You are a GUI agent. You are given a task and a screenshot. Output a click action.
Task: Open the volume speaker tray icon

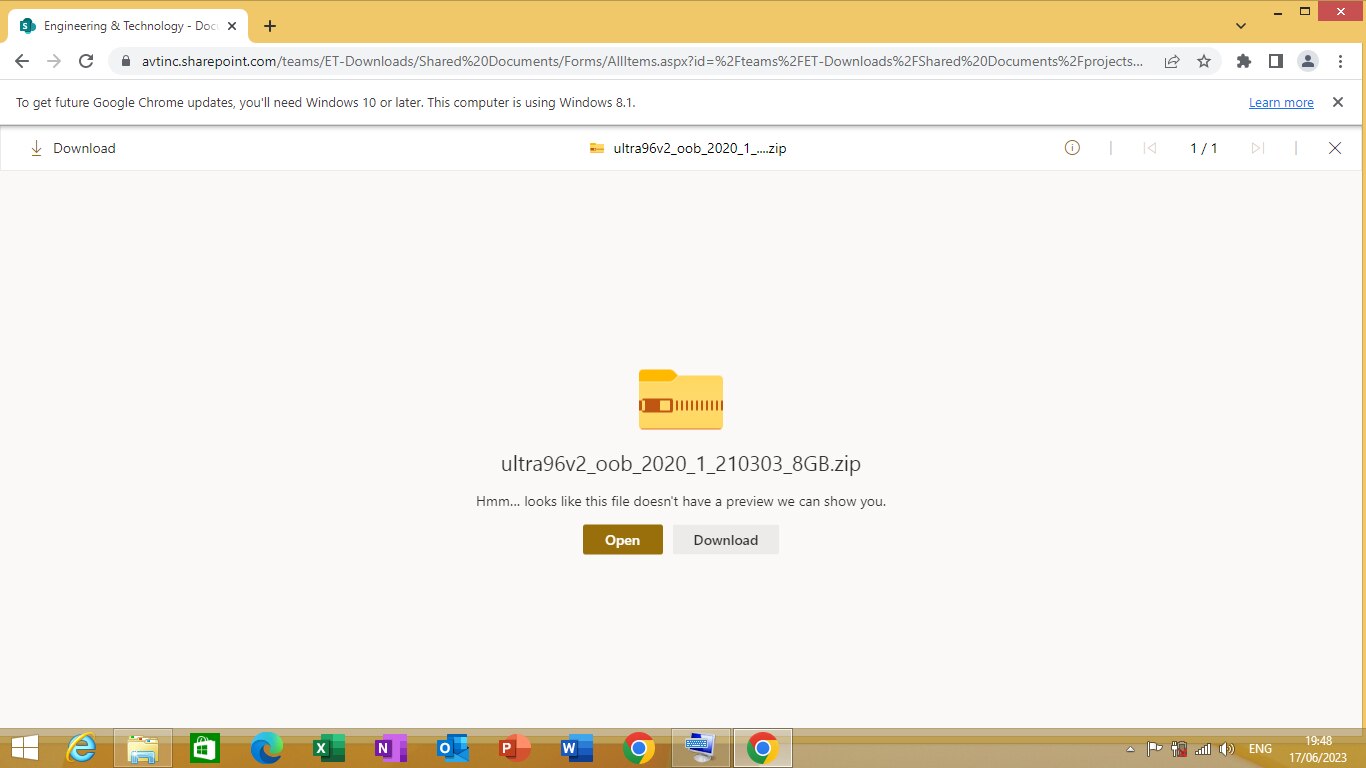(x=1227, y=749)
